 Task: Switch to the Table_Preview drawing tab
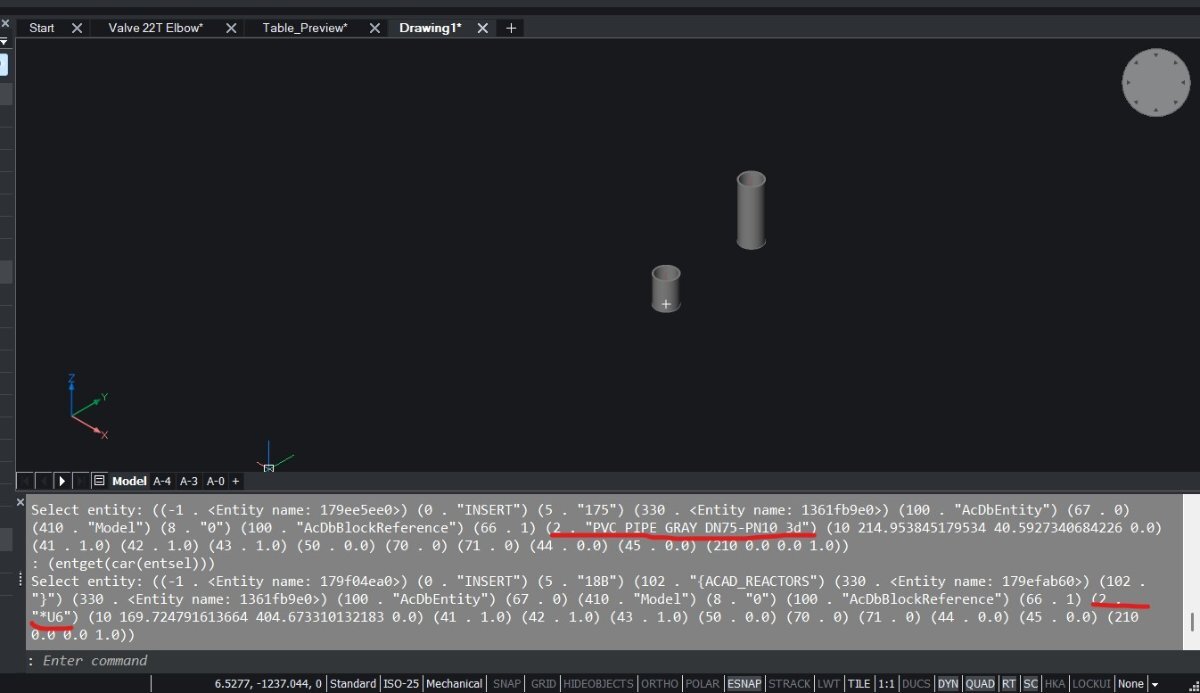click(x=305, y=28)
